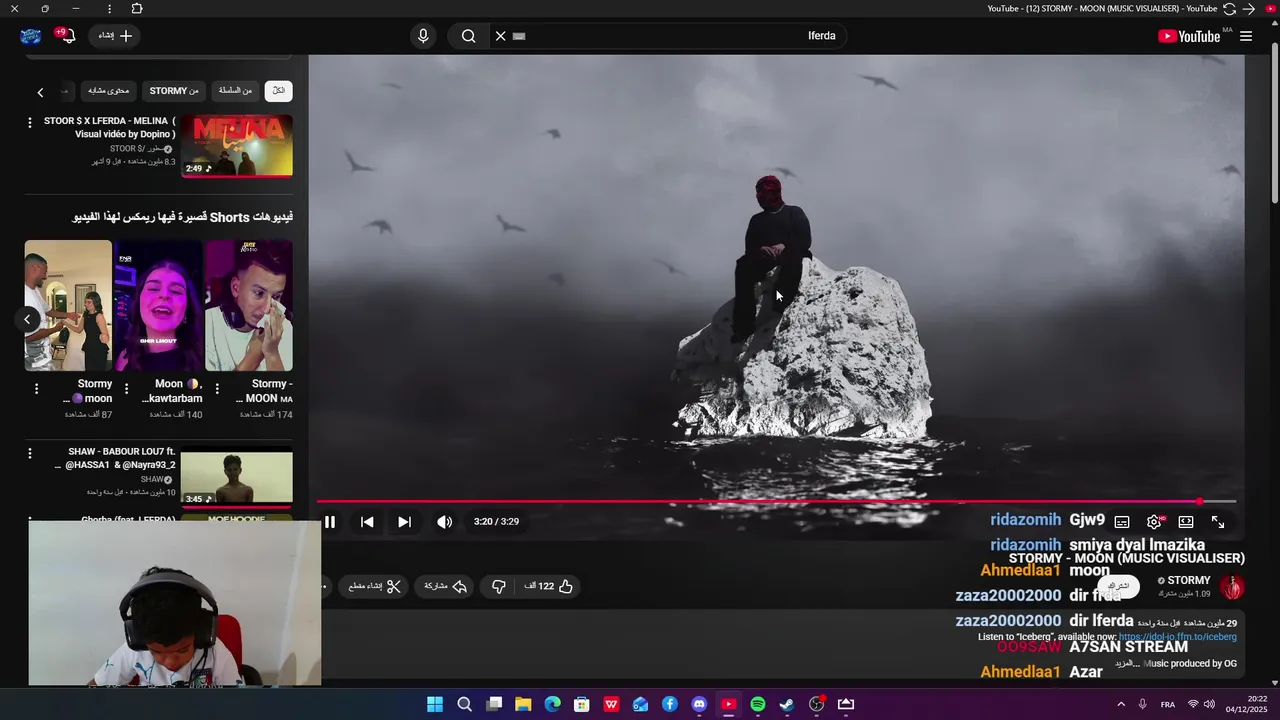Image resolution: width=1280 pixels, height=720 pixels.
Task: Open FRA language input switcher
Action: [1168, 704]
